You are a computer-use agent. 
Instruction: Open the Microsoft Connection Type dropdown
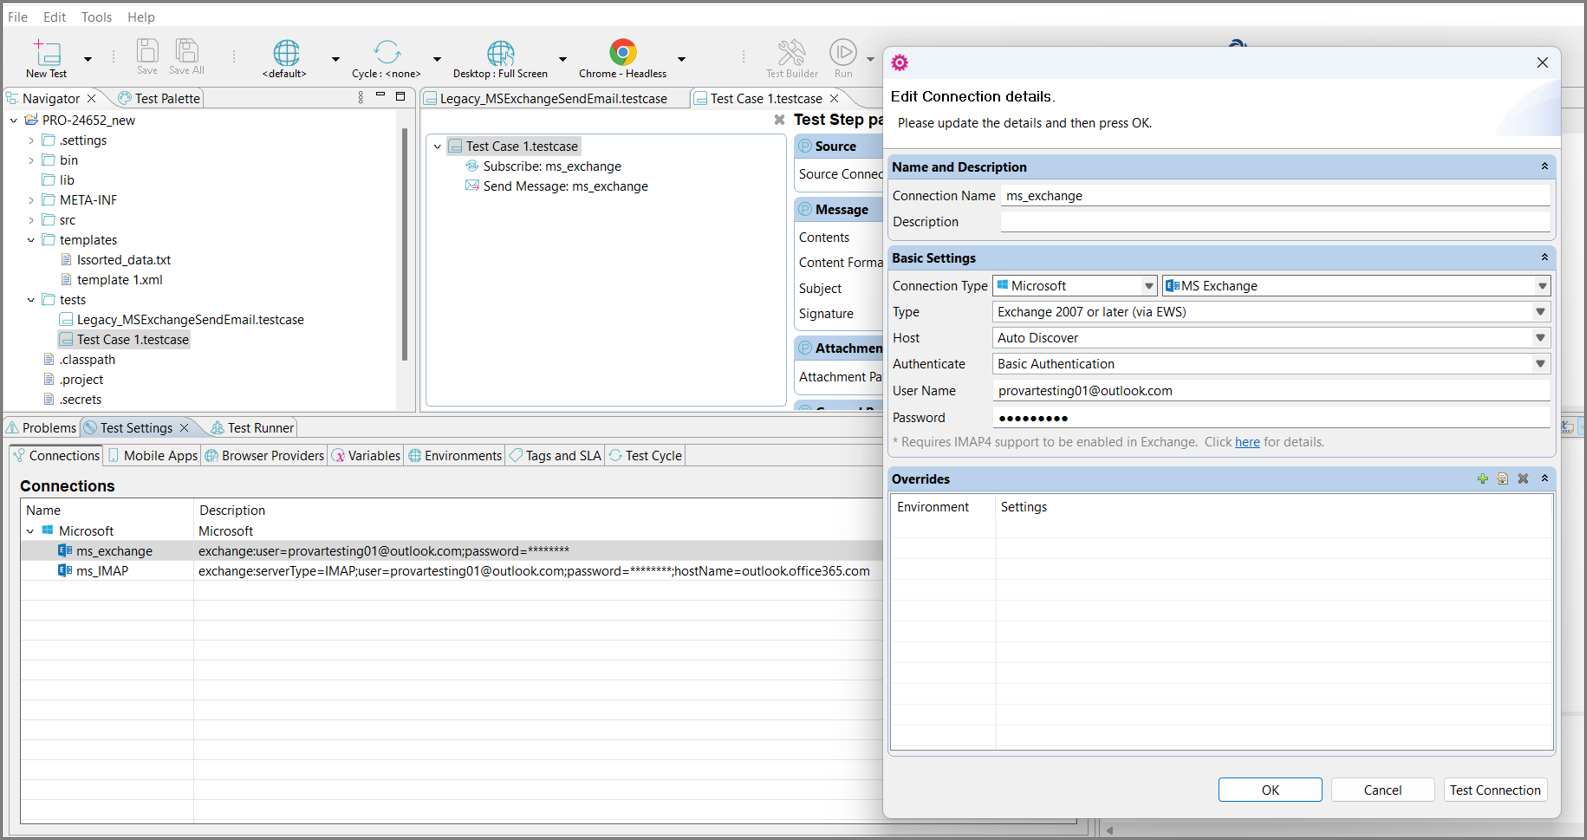pyautogui.click(x=1148, y=286)
